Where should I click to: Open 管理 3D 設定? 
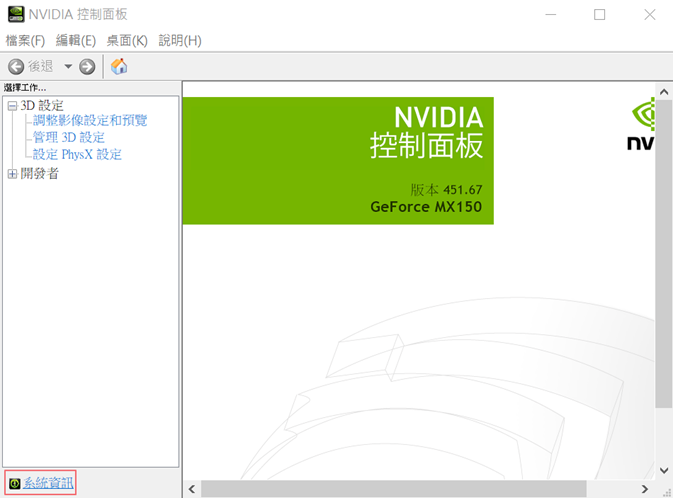coord(69,137)
